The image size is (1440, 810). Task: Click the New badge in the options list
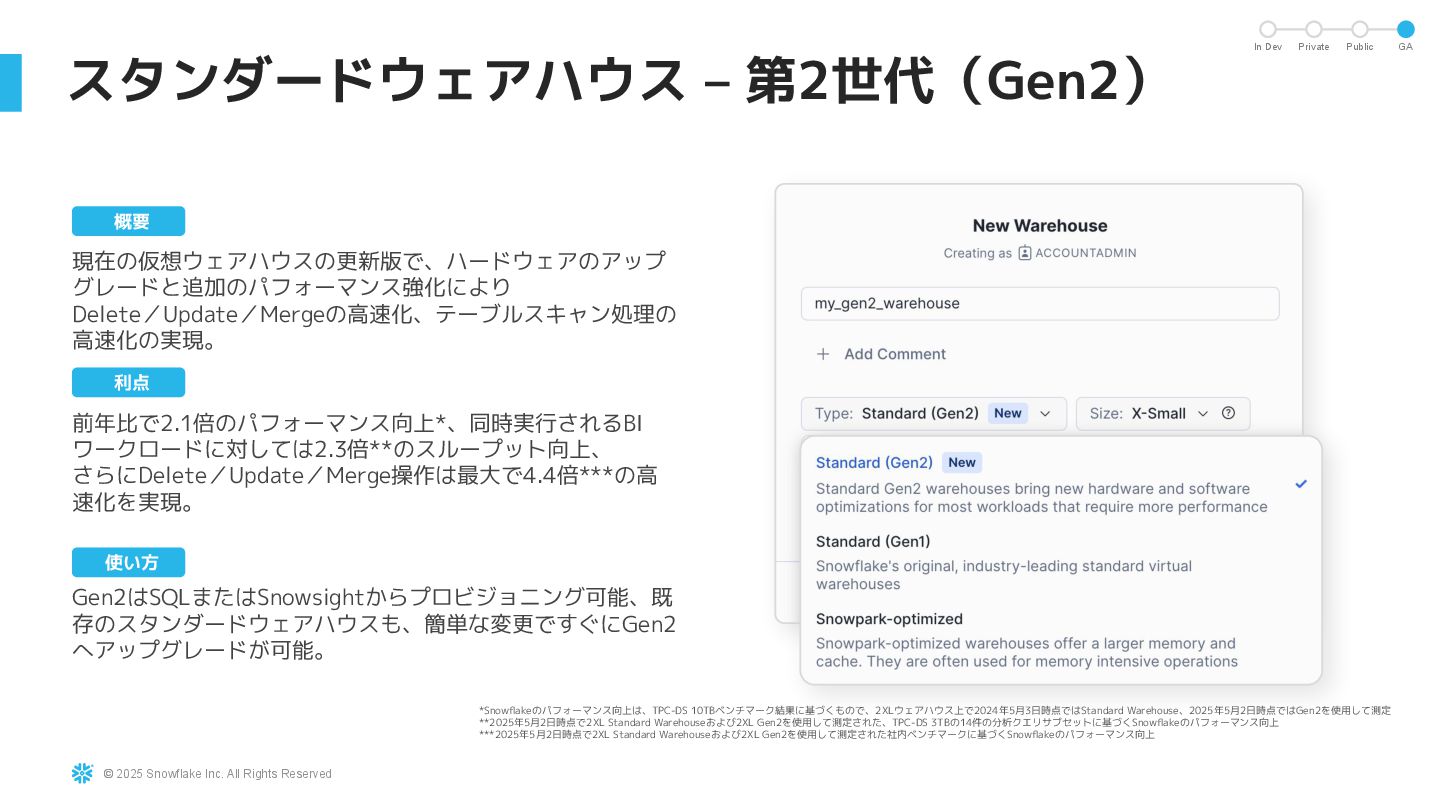tap(962, 462)
